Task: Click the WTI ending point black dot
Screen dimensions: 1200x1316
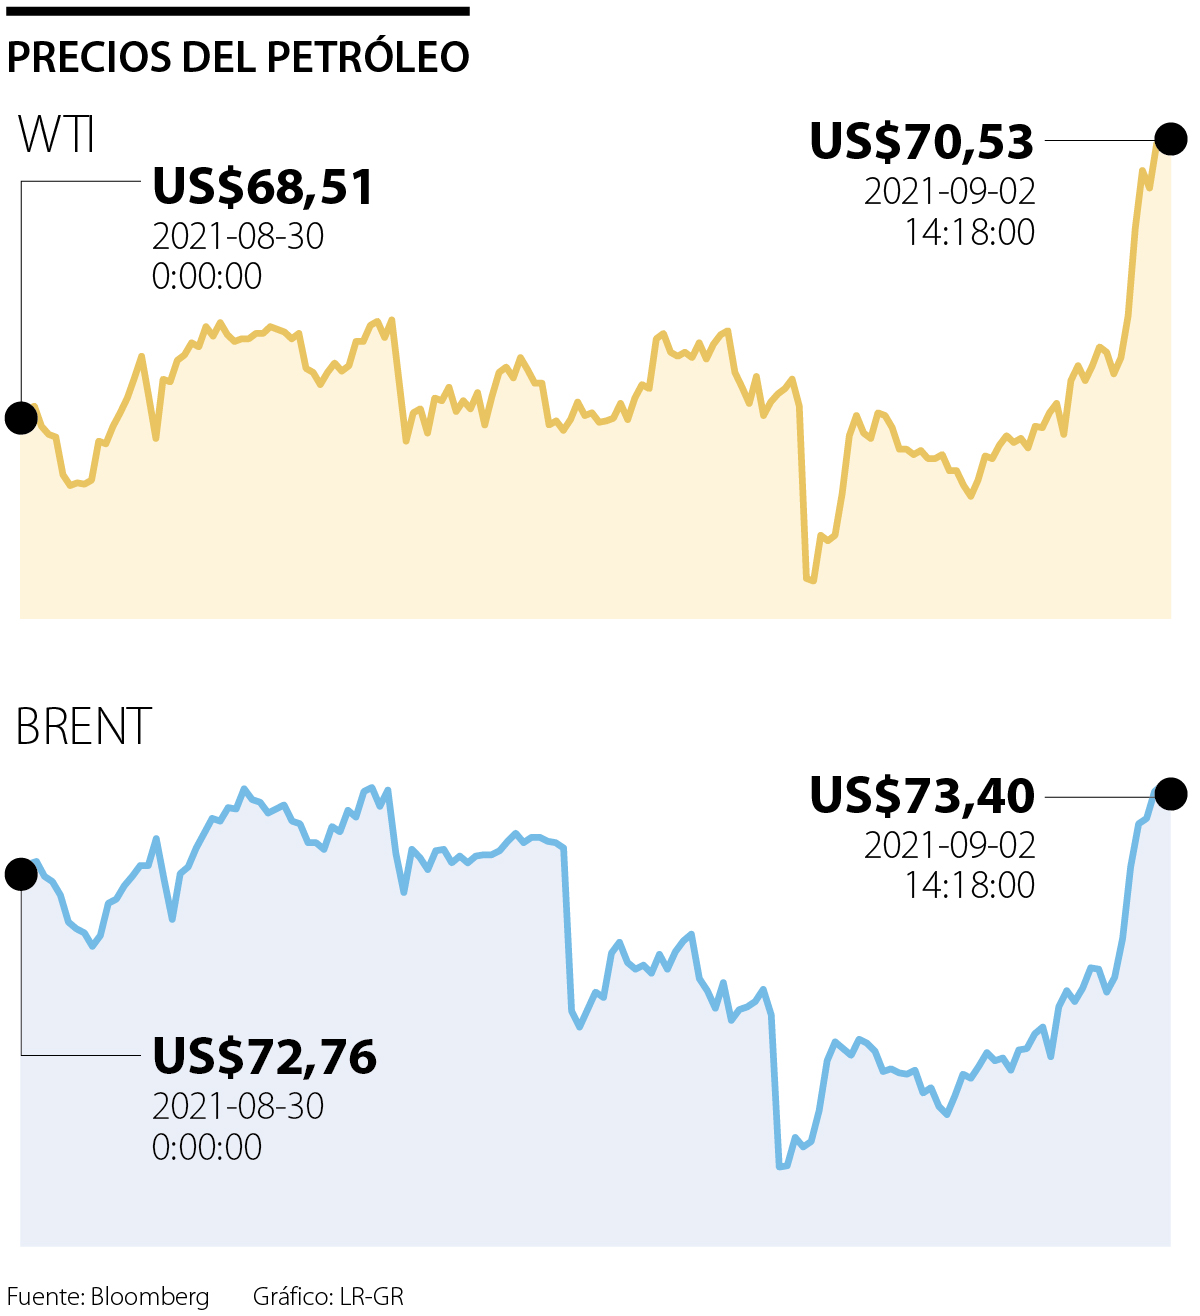Action: [1171, 139]
